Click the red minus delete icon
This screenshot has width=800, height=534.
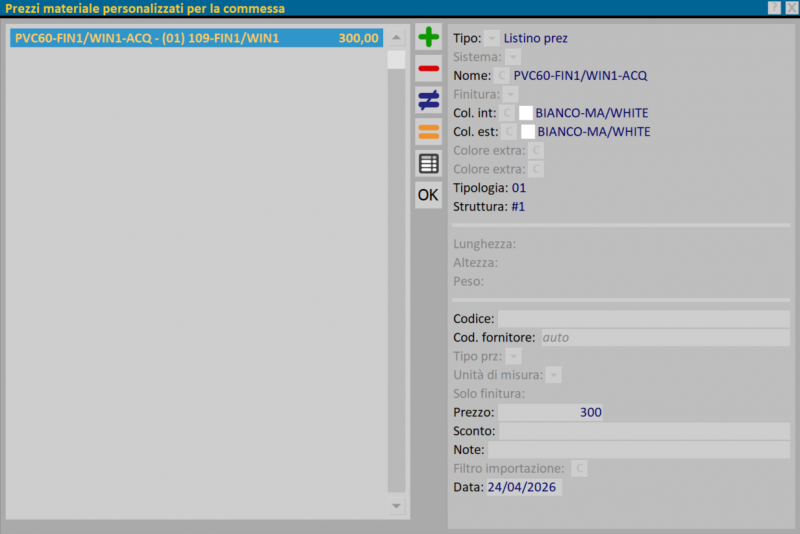[x=428, y=69]
